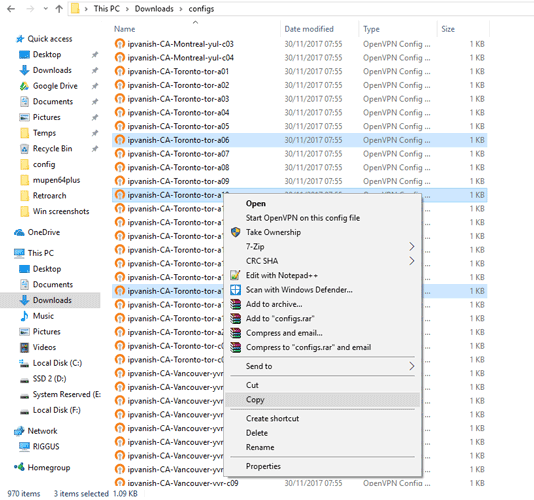Choose Delete in context menu
Viewport: 534px width, 500px height.
[257, 433]
